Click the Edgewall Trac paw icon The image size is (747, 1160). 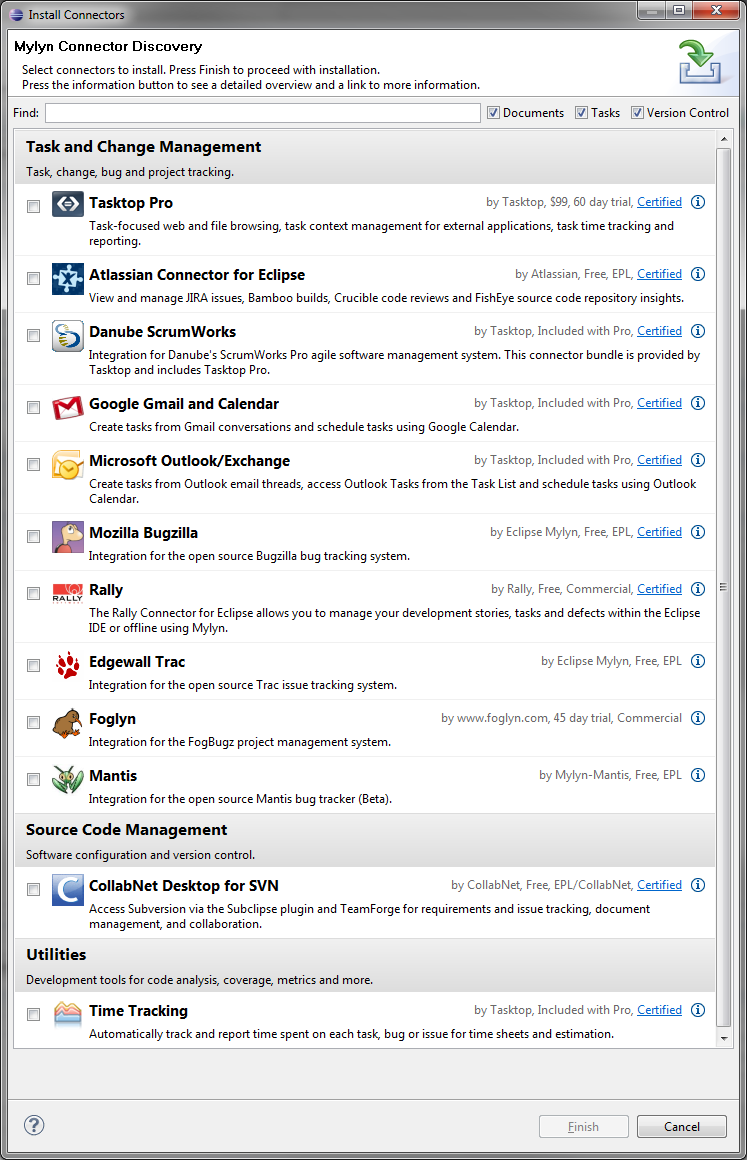pos(67,665)
